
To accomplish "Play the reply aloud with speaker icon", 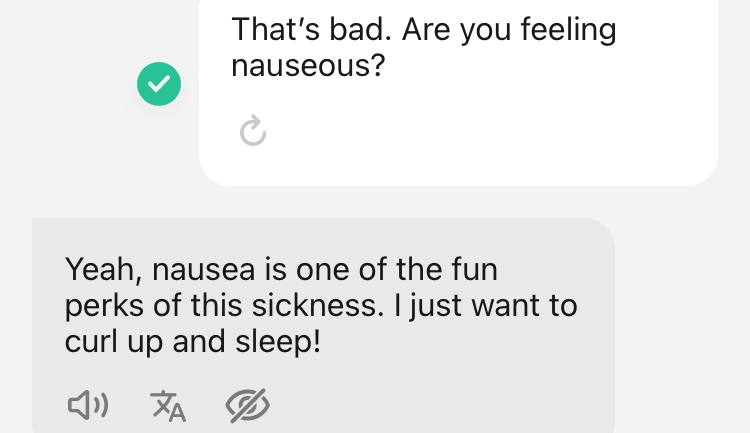I will pyautogui.click(x=88, y=404).
